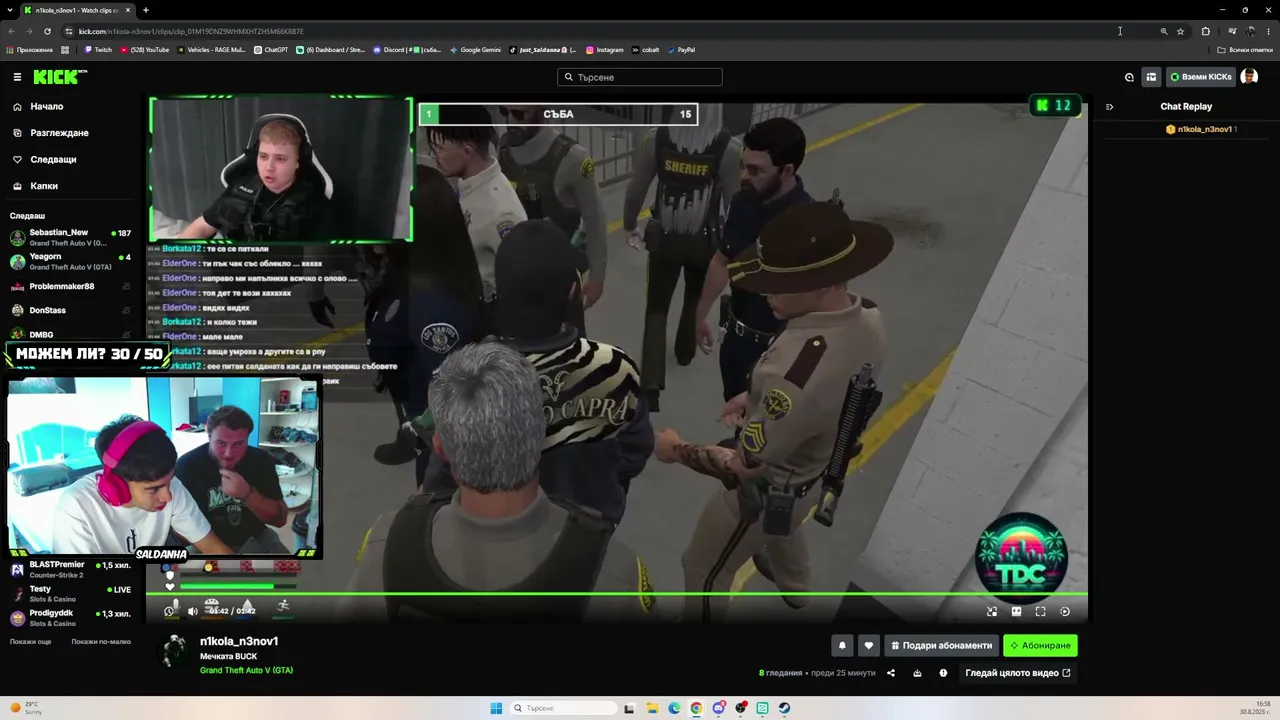Open the Windows Start menu

point(496,708)
